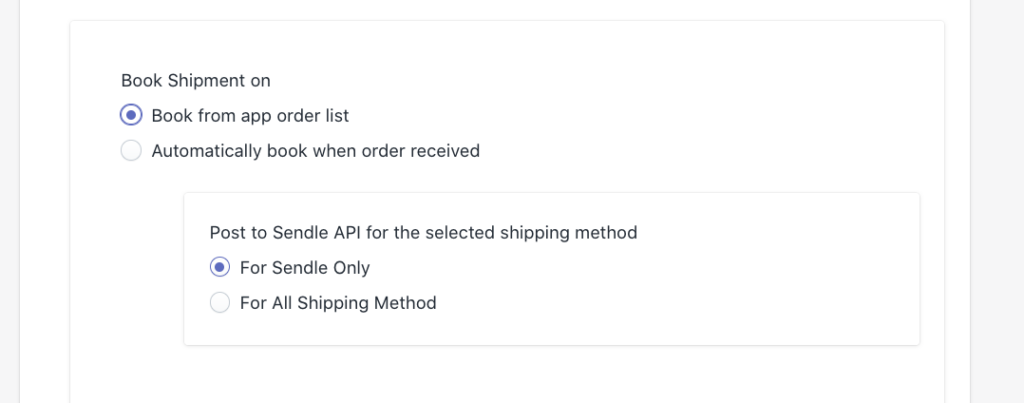
Task: Click the "For Sendle Only" label text
Action: point(305,267)
